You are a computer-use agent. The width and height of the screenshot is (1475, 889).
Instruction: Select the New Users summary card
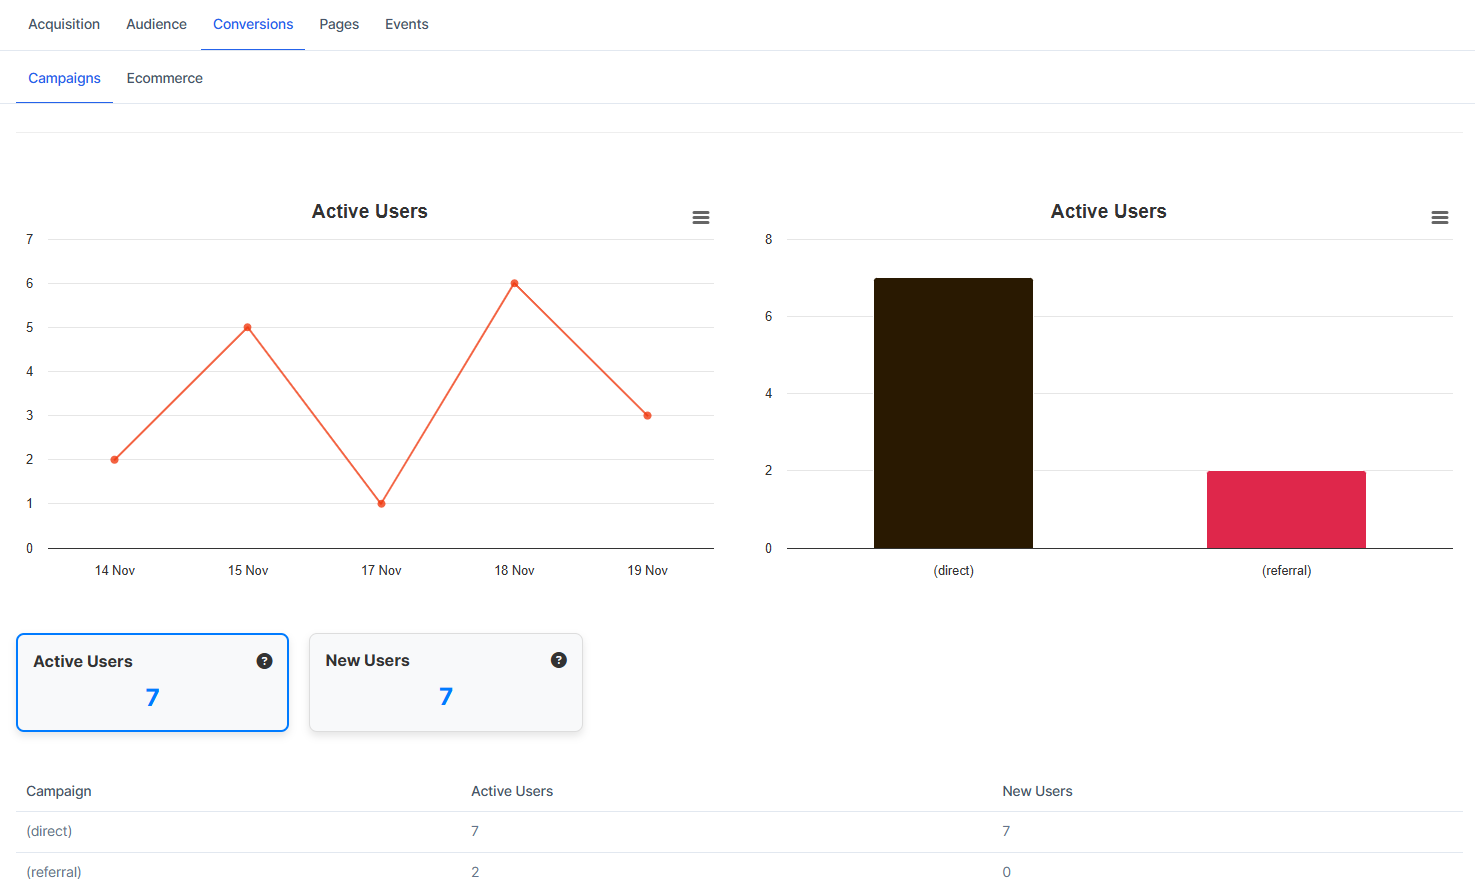pyautogui.click(x=445, y=682)
